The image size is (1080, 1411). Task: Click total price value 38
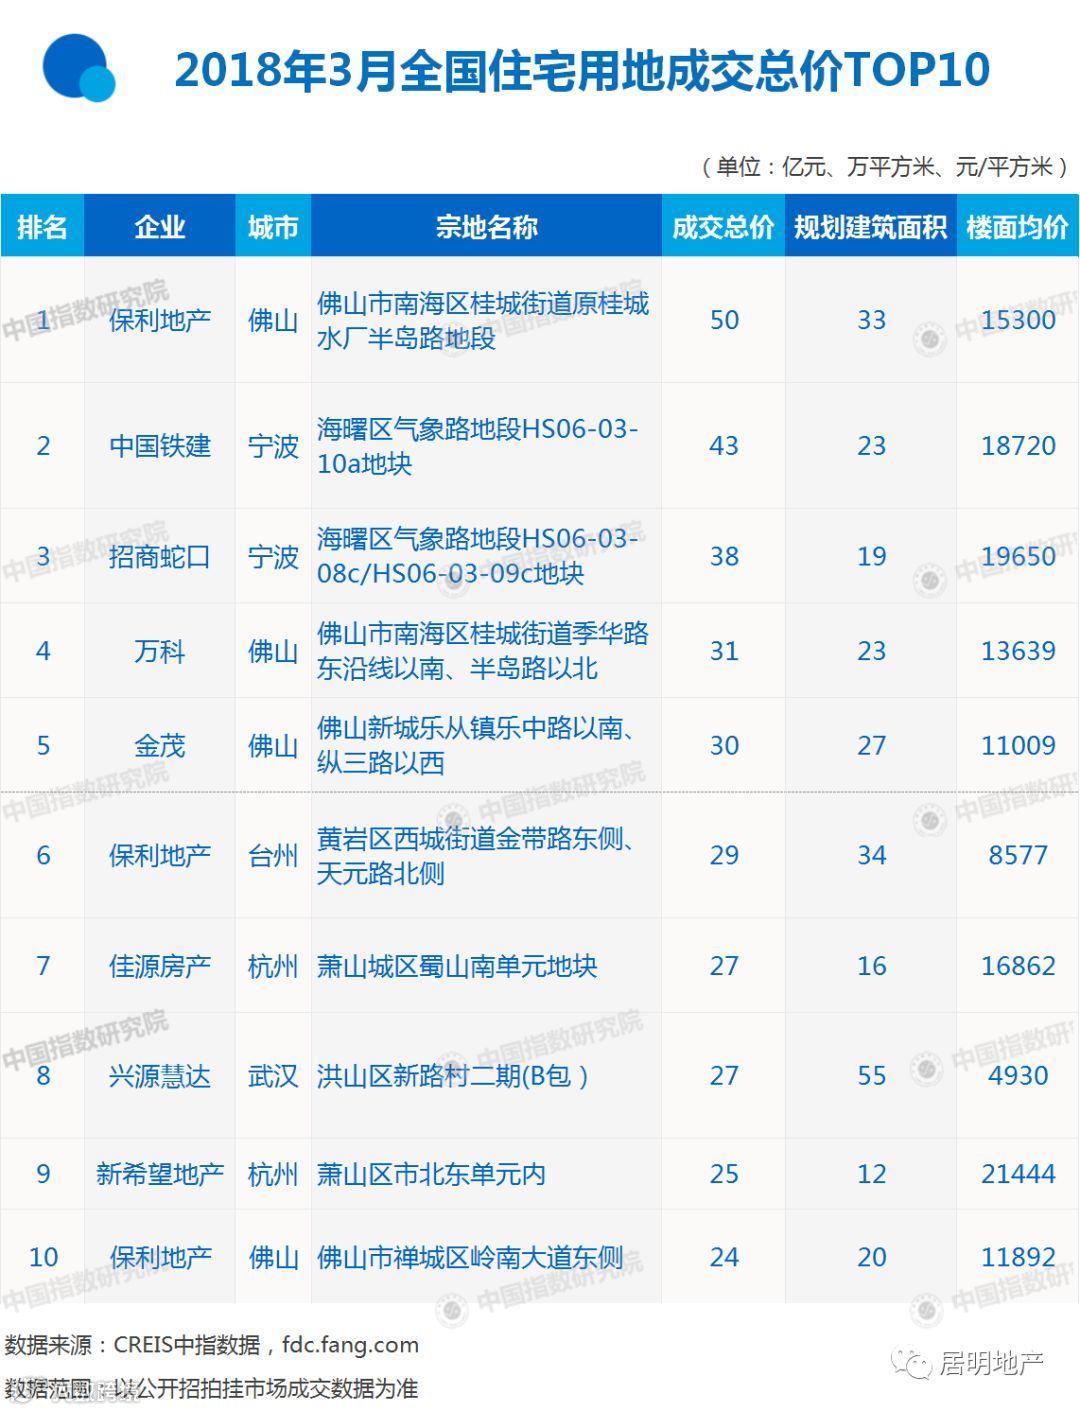click(x=724, y=556)
